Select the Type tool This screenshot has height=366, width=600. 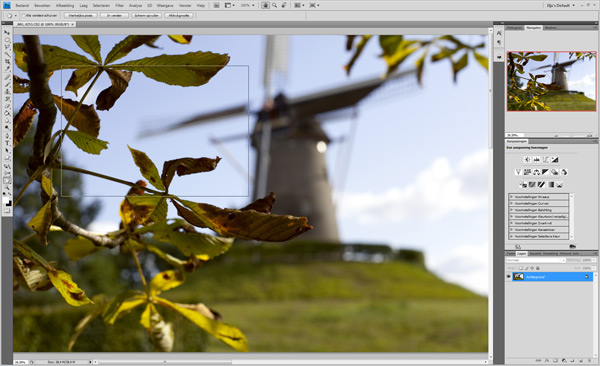coord(7,143)
